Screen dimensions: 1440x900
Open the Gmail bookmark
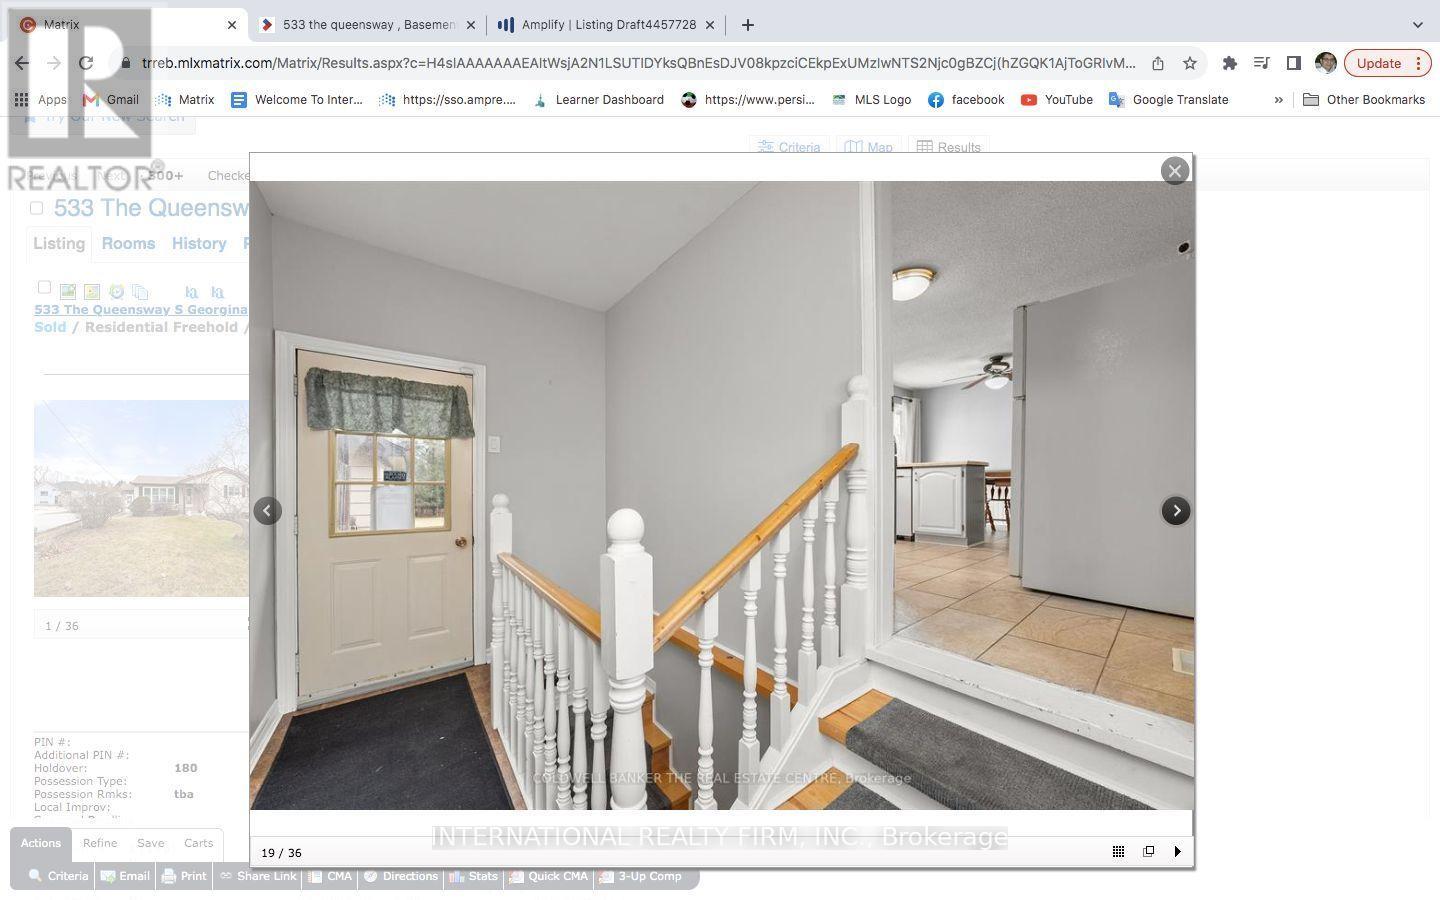111,100
